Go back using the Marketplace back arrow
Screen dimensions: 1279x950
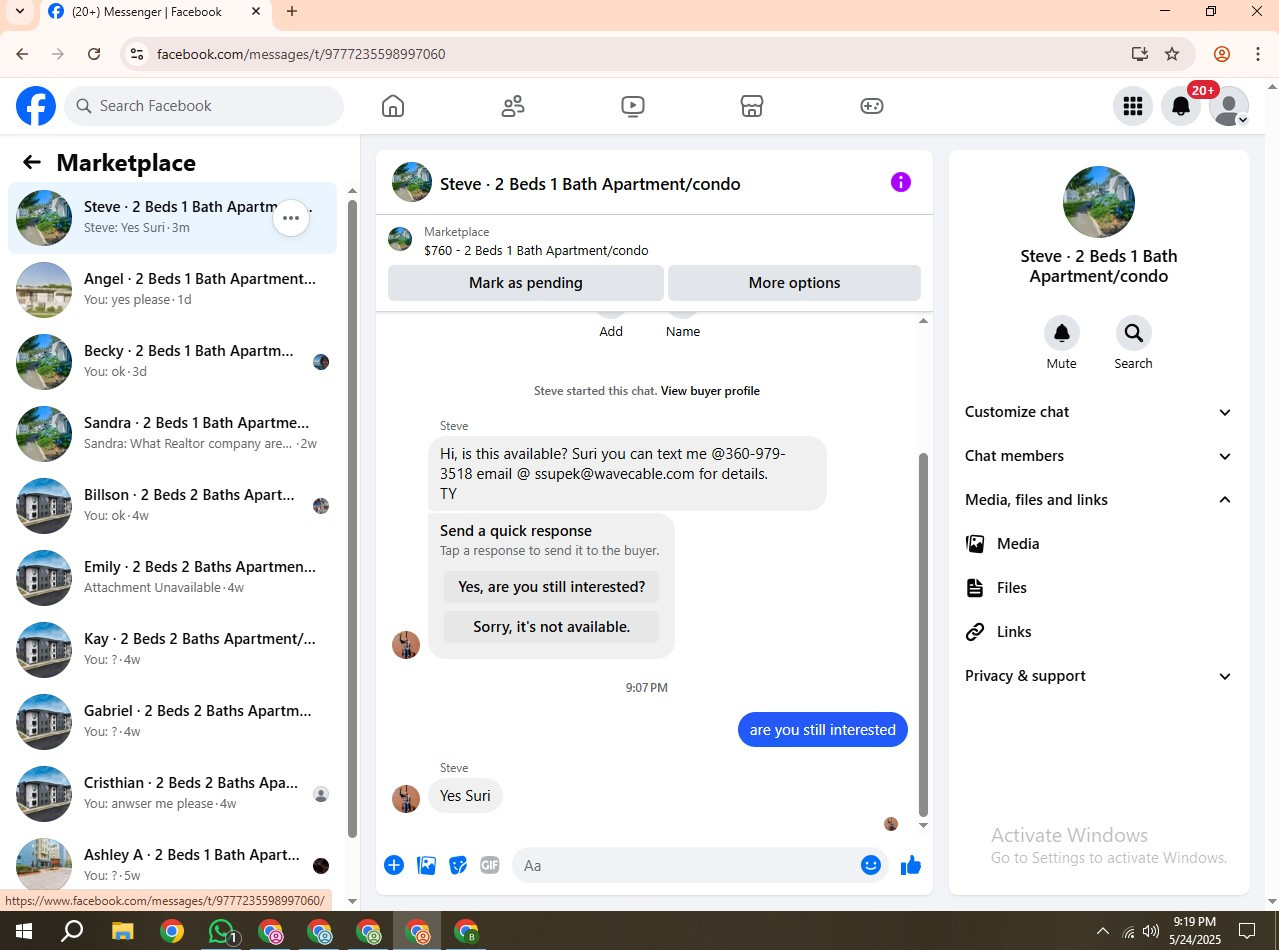pos(32,163)
